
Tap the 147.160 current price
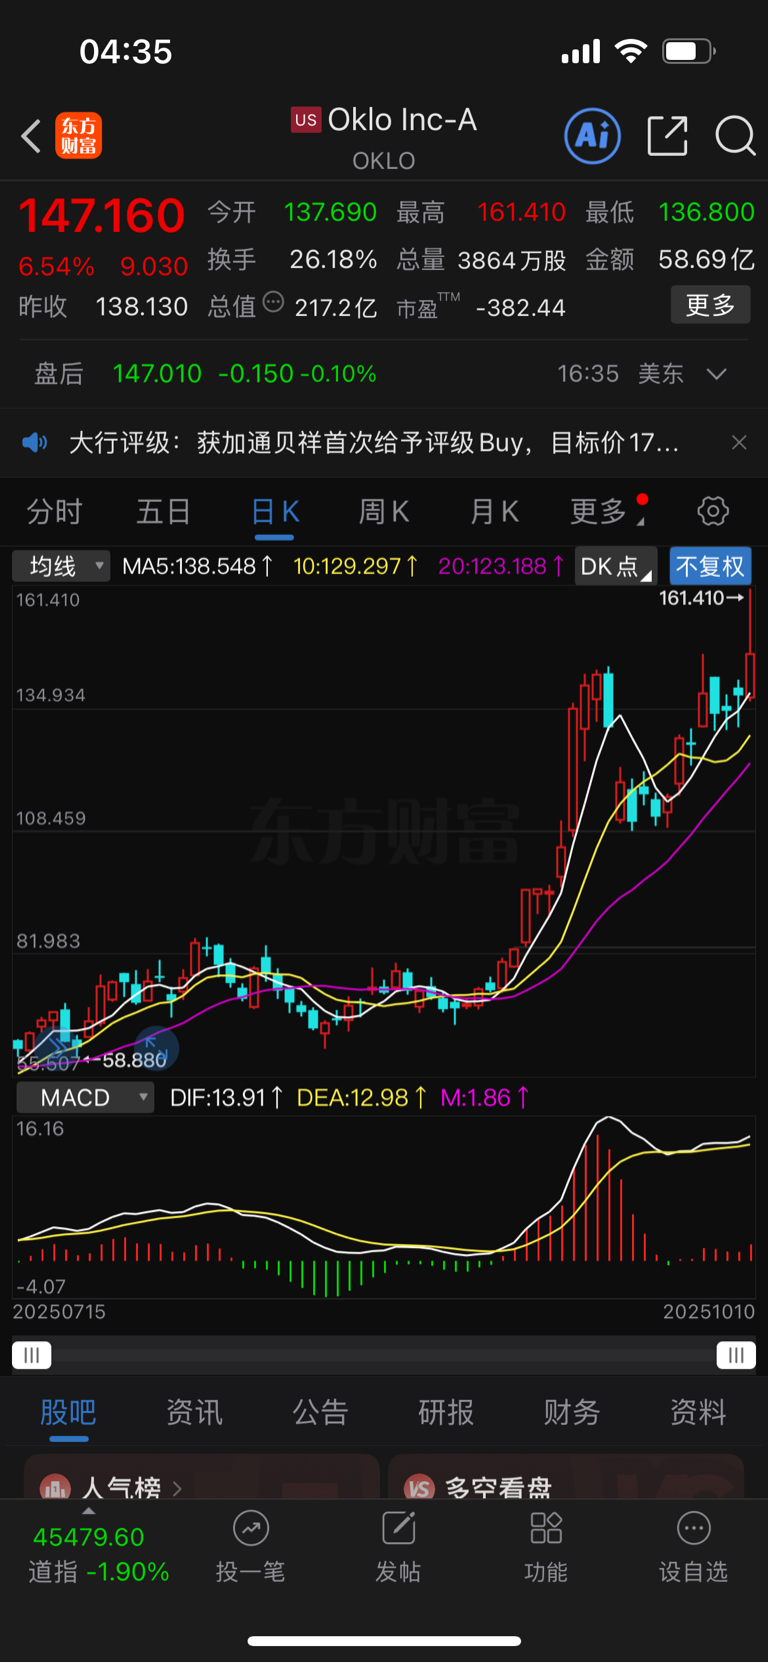click(102, 216)
